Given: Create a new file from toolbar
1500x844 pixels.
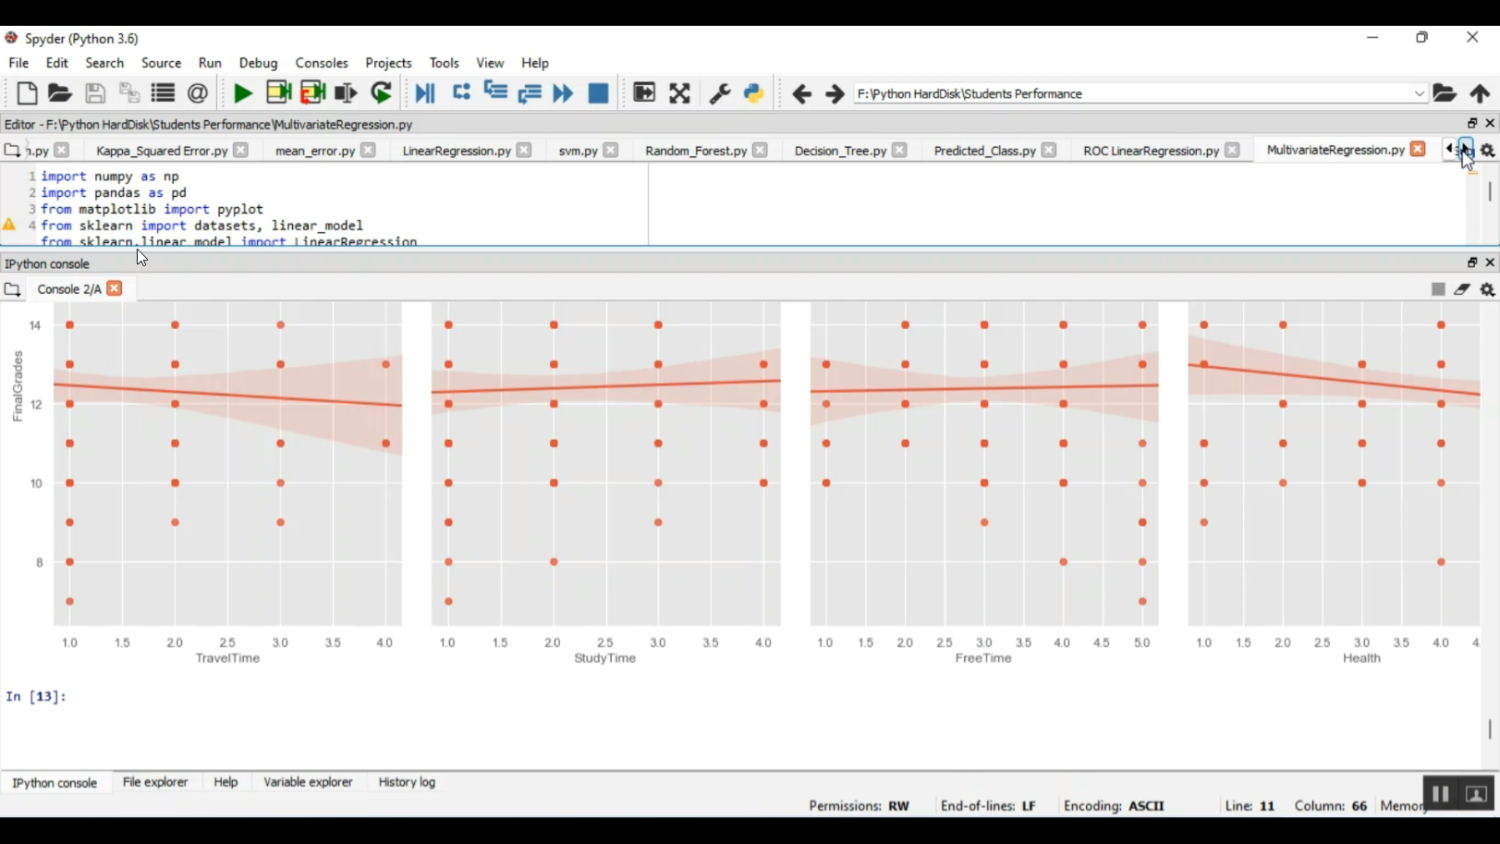Looking at the screenshot, I should tap(27, 94).
